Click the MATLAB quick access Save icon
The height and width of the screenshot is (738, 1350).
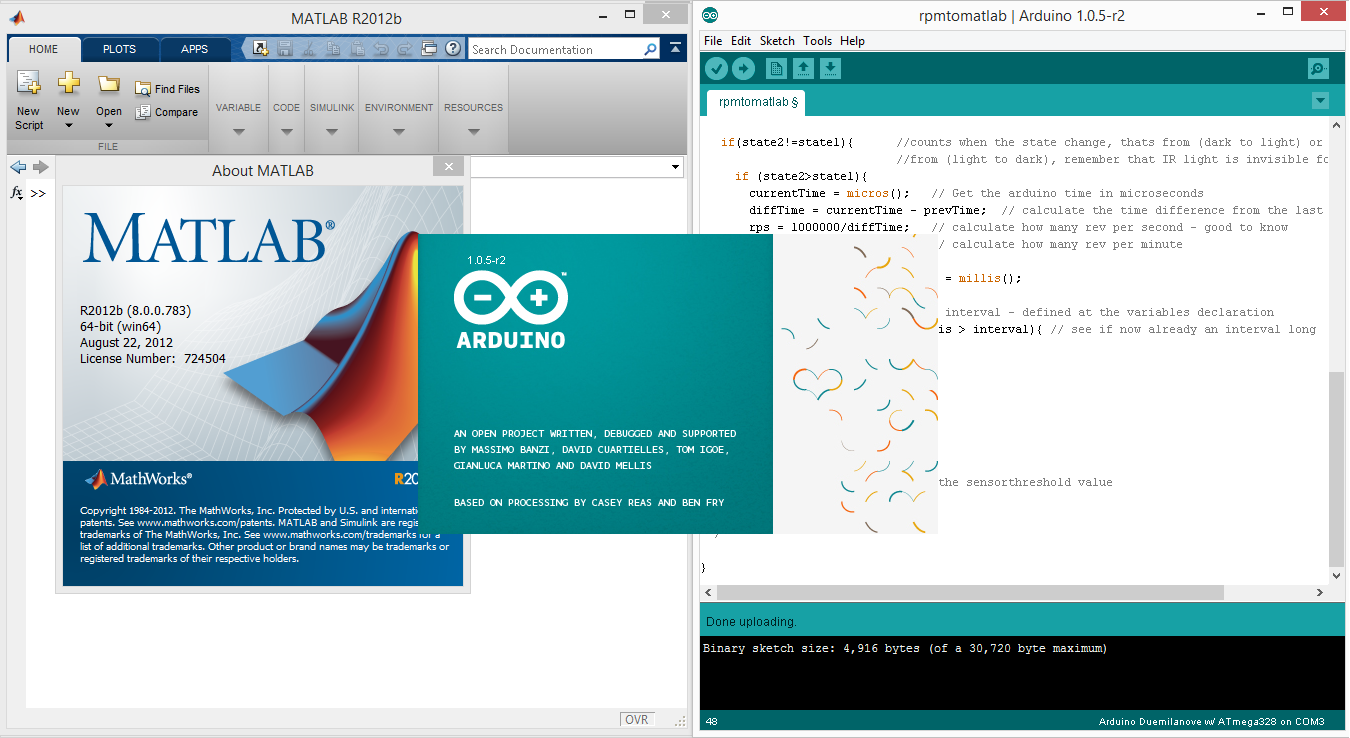285,48
